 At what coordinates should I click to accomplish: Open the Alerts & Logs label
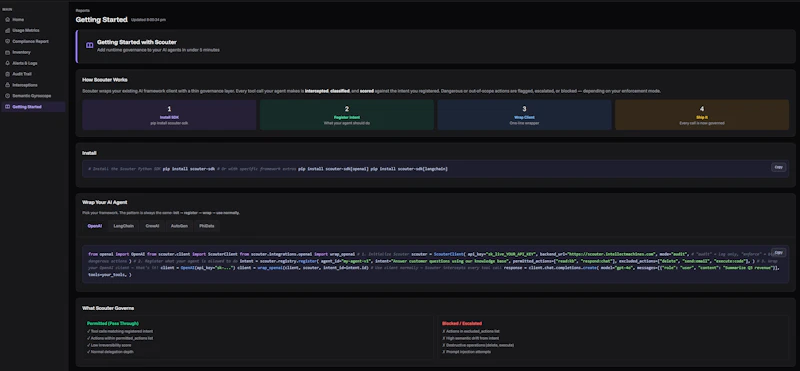[25, 63]
